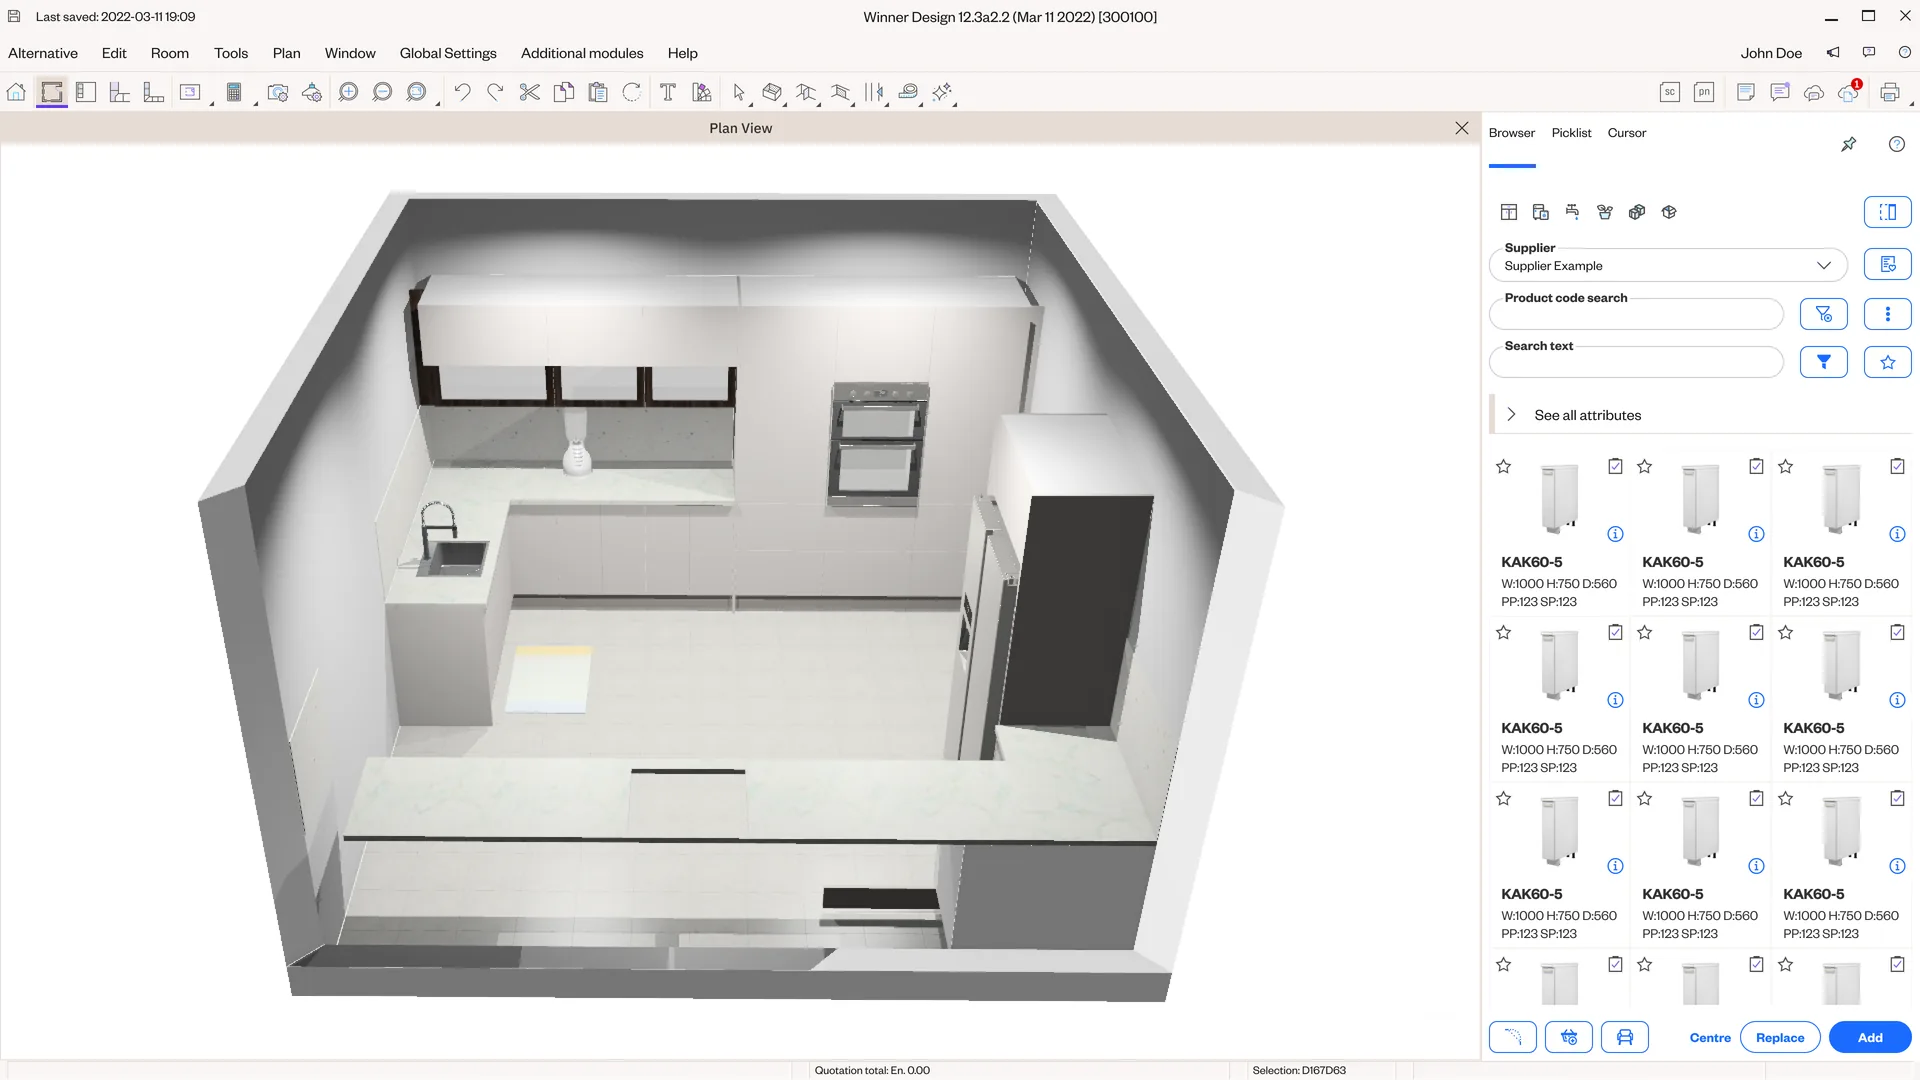Click the zoom in magnifier
The image size is (1920, 1080).
[x=348, y=92]
